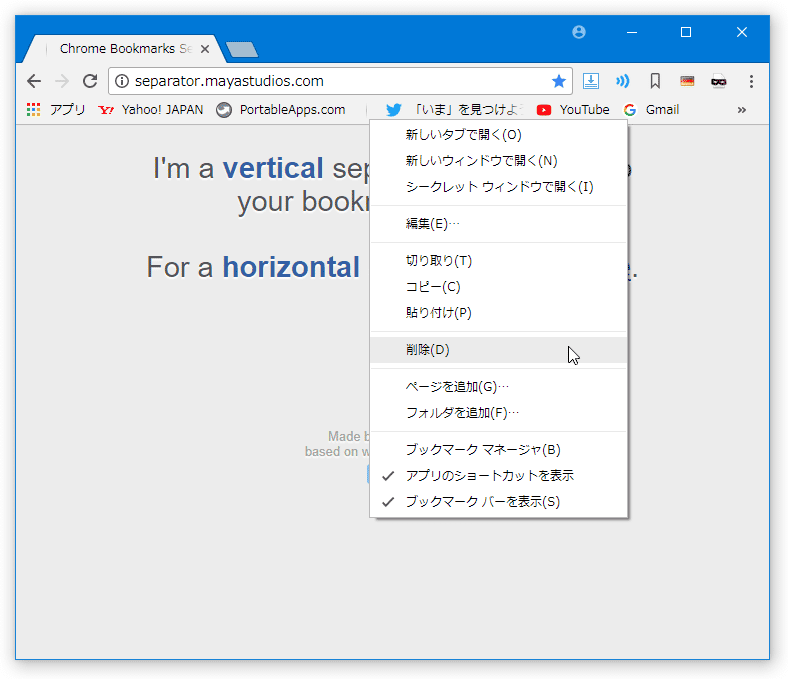788x679 pixels.
Task: Choose 新しいウィンドウで開く(N)
Action: click(499, 161)
